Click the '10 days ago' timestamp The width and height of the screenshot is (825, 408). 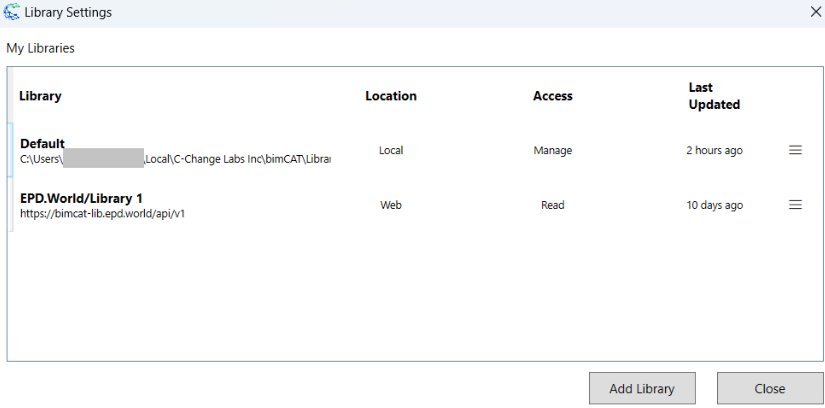[714, 205]
